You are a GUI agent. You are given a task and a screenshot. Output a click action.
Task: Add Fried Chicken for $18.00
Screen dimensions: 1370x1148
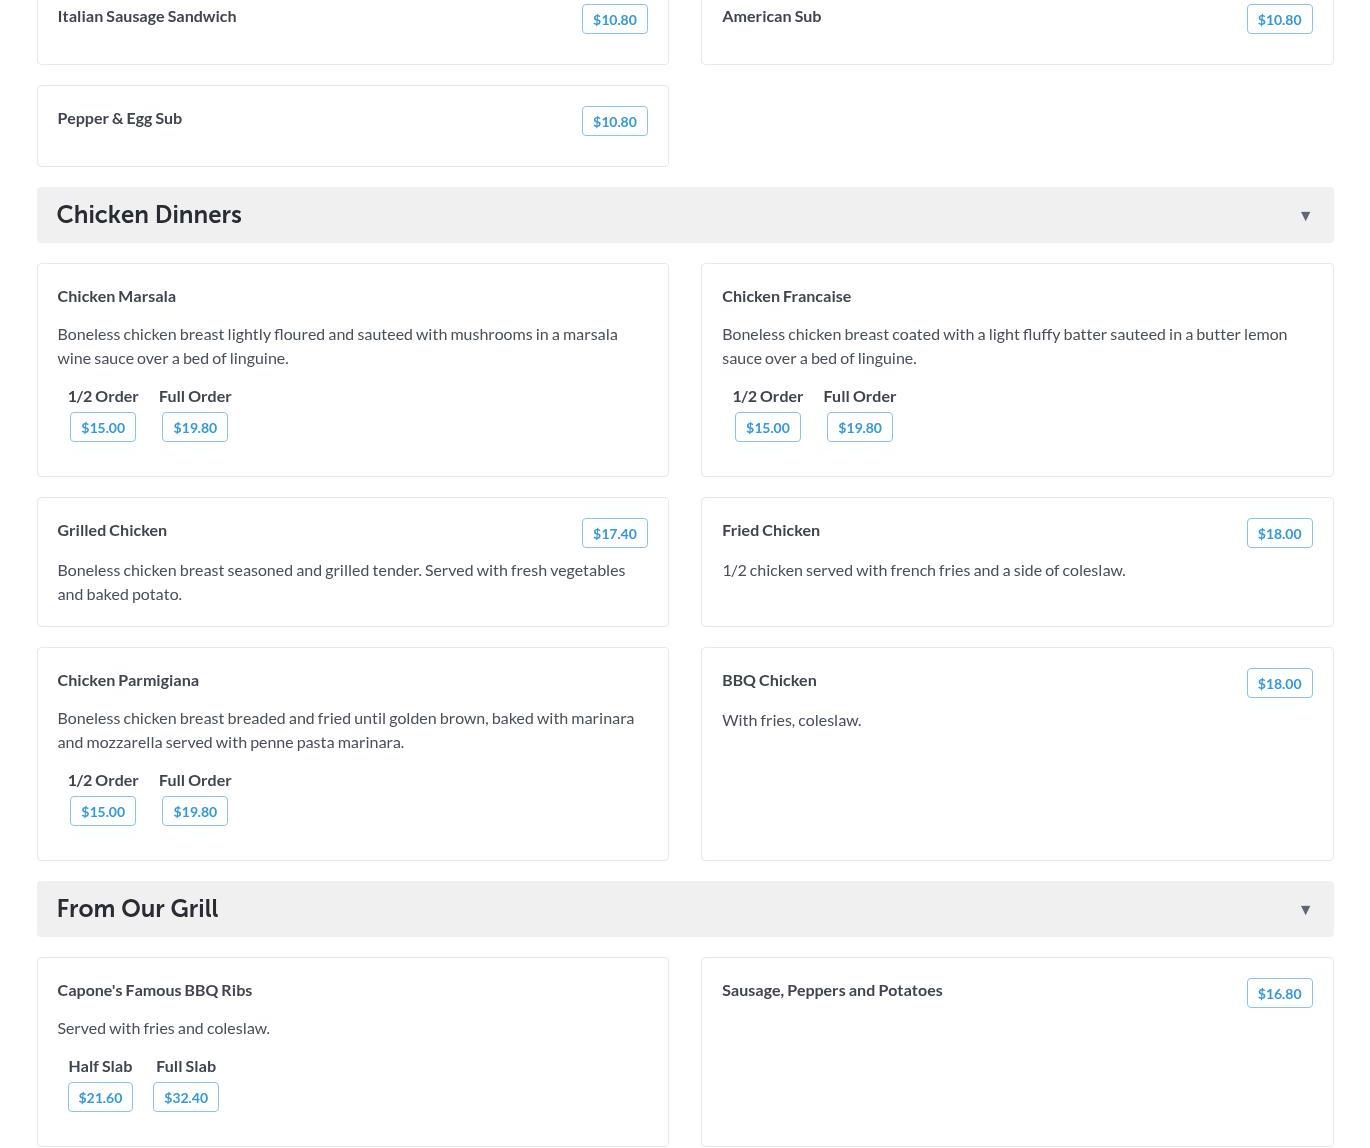coord(1279,534)
